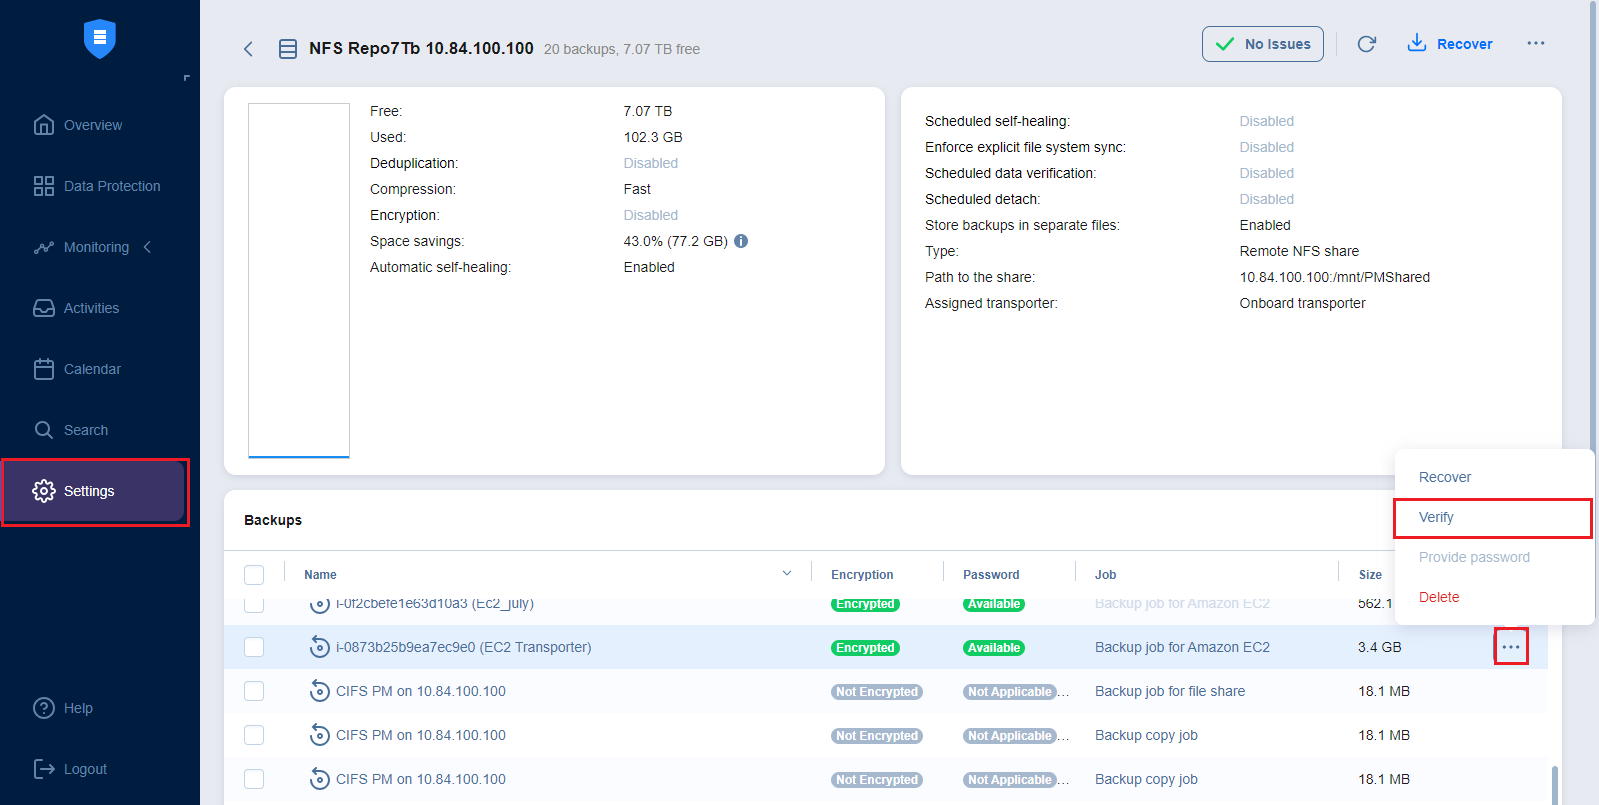Viewport: 1599px width, 805px height.
Task: Select Delete in the context menu
Action: click(x=1438, y=597)
